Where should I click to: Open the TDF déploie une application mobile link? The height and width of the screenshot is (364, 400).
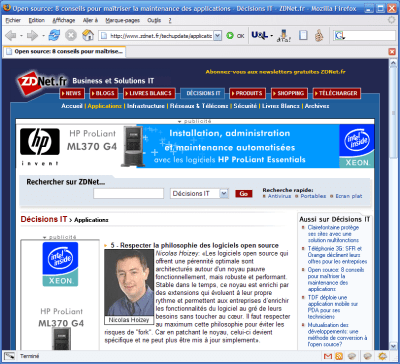(333, 307)
